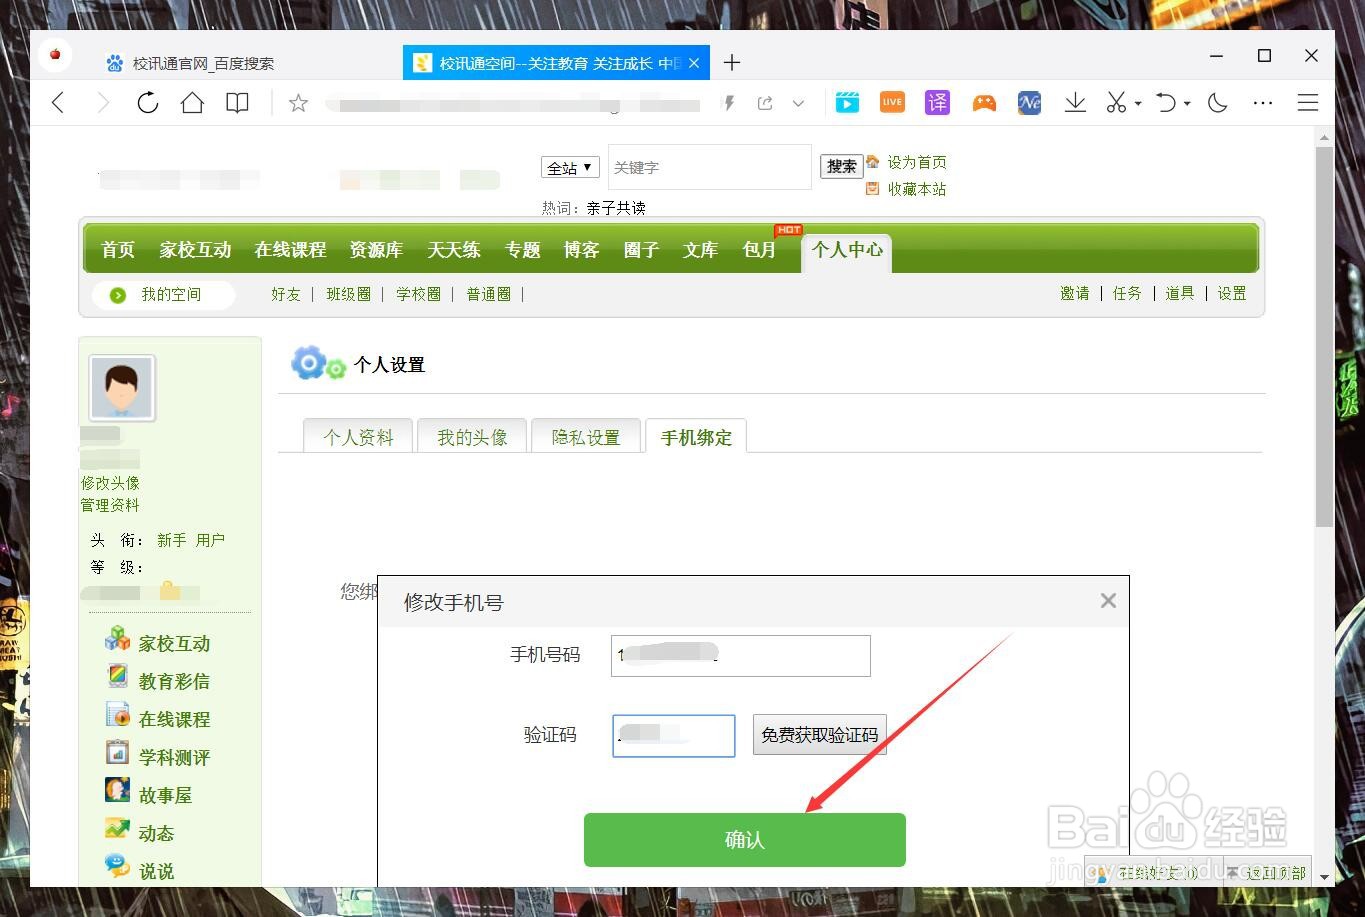Open 动态 in the left sidebar
Image resolution: width=1365 pixels, height=917 pixels.
tap(156, 833)
